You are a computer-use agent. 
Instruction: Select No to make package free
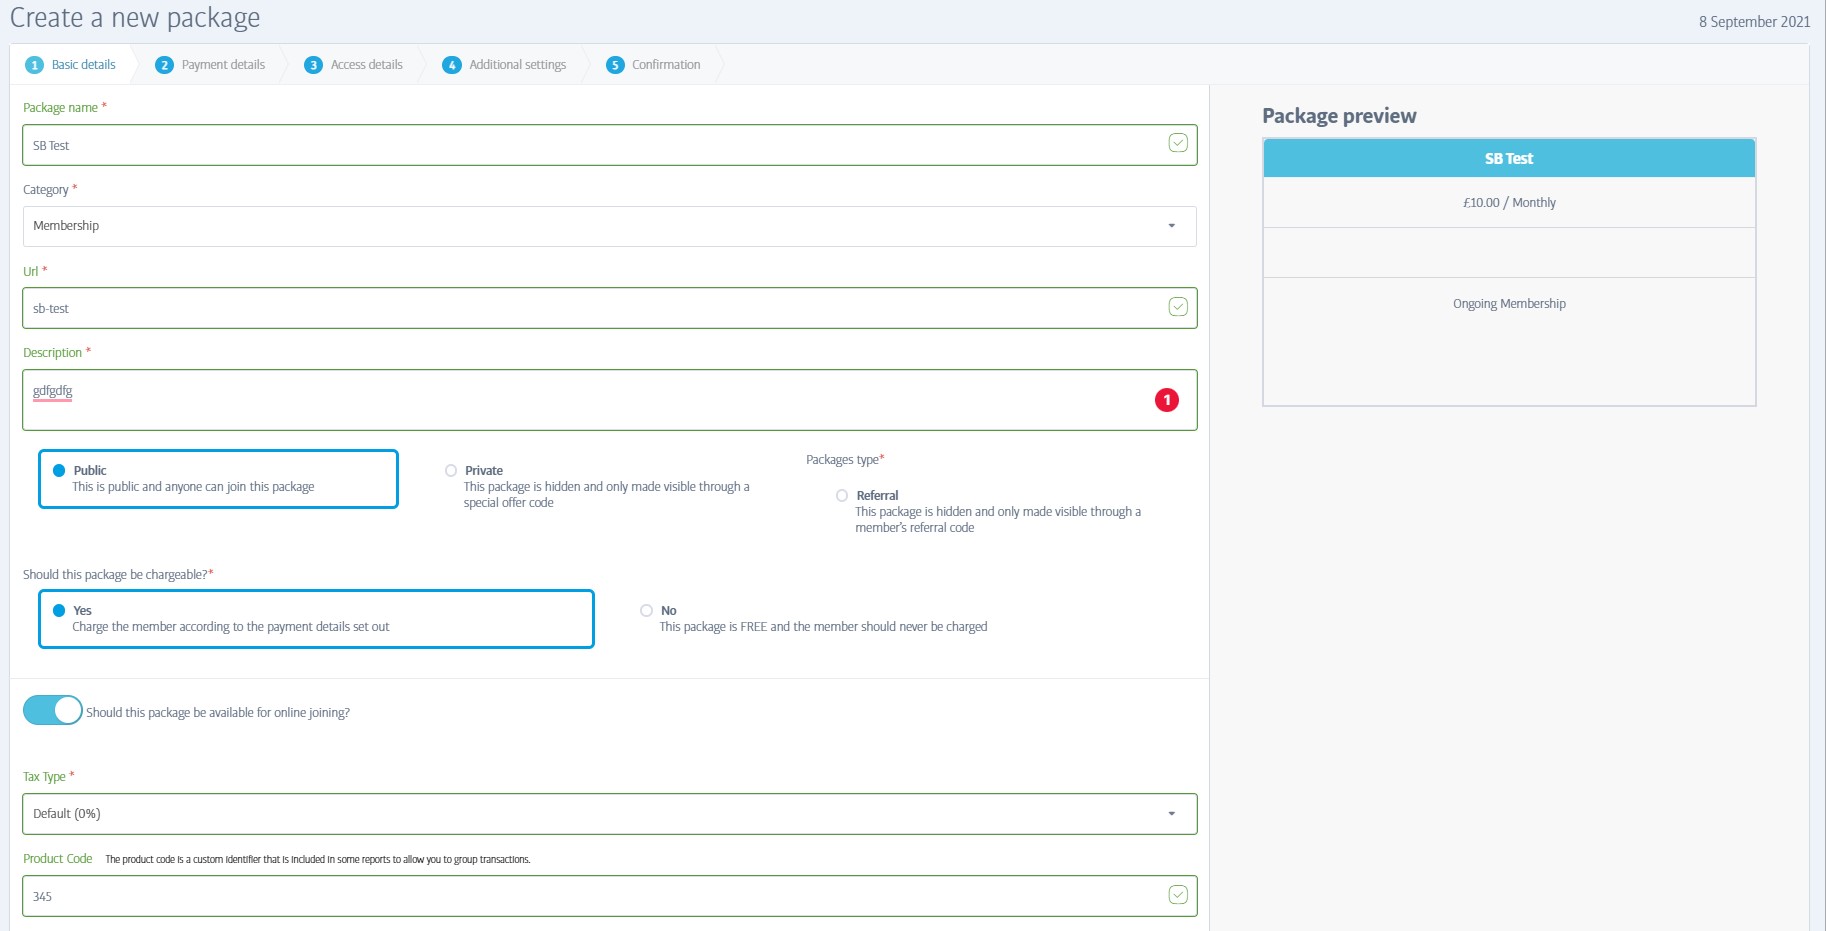tap(647, 610)
